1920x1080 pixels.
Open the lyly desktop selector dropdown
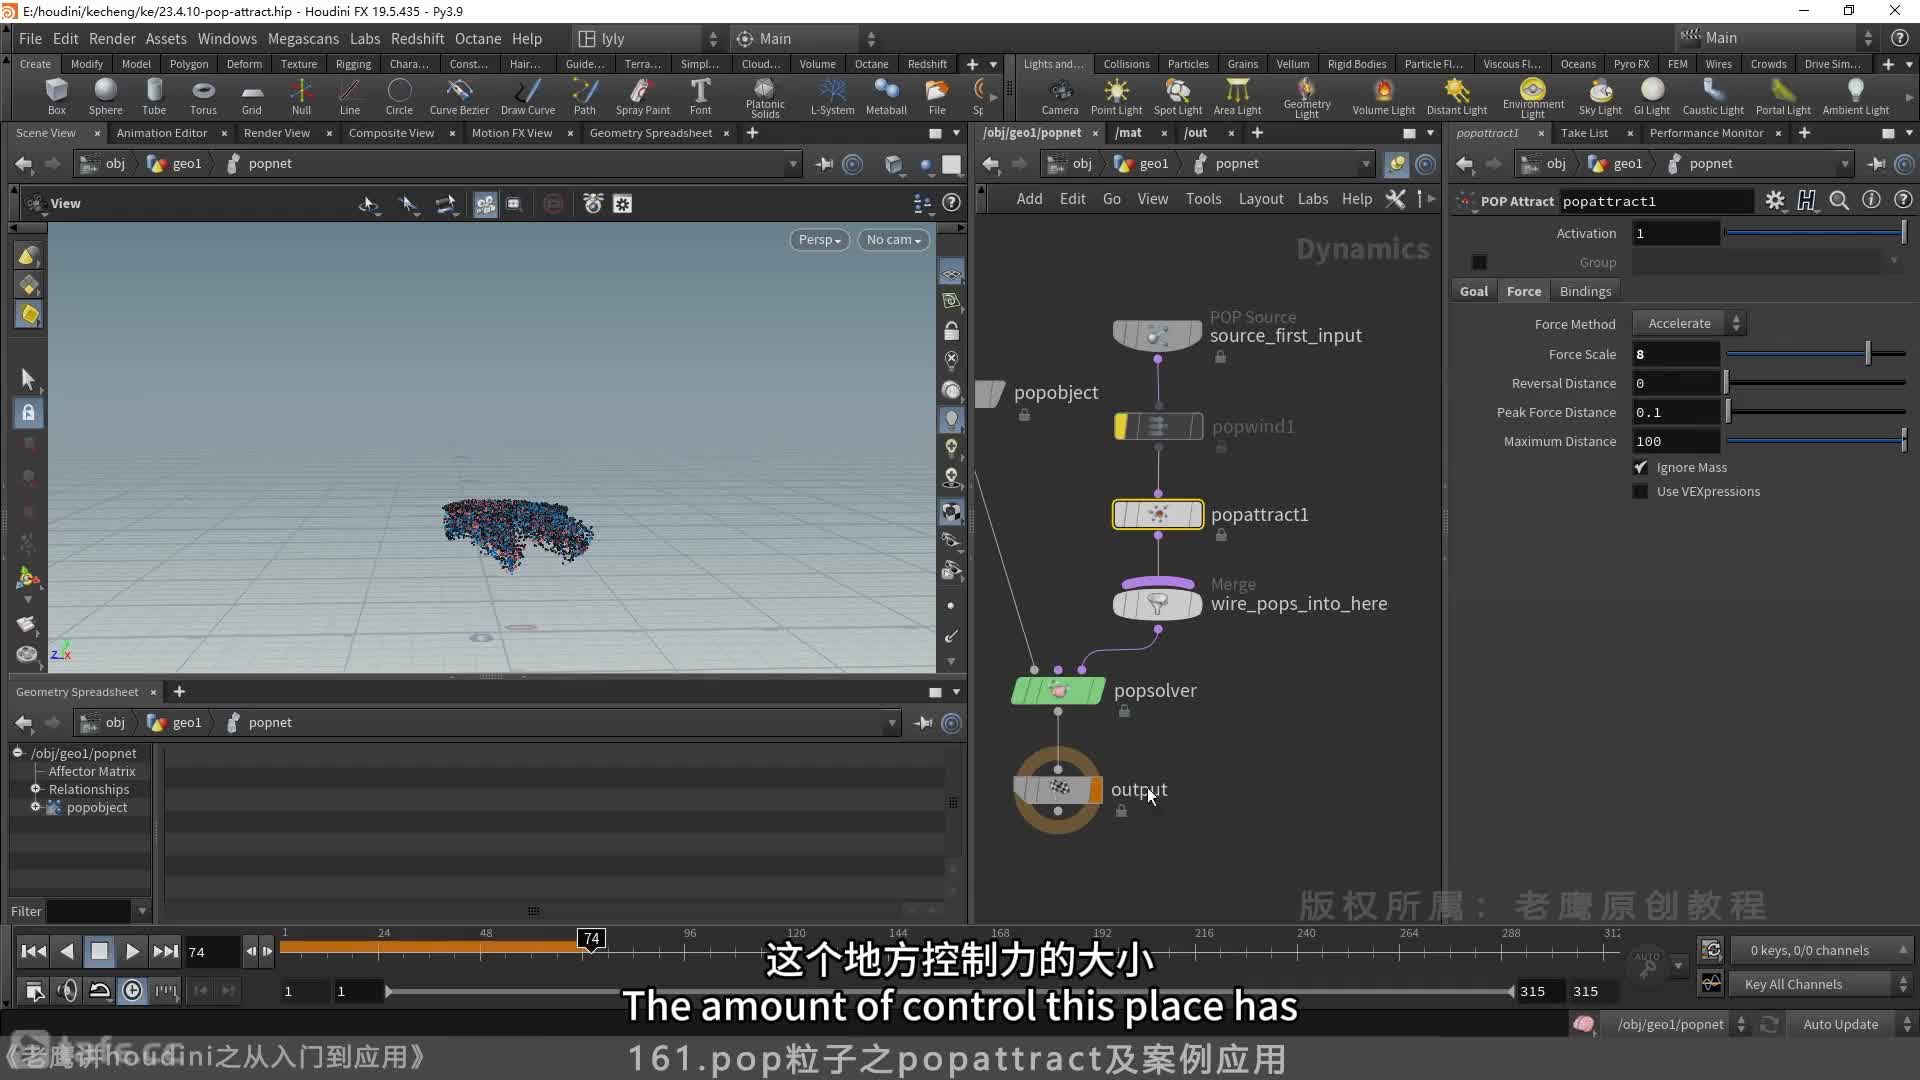point(648,38)
